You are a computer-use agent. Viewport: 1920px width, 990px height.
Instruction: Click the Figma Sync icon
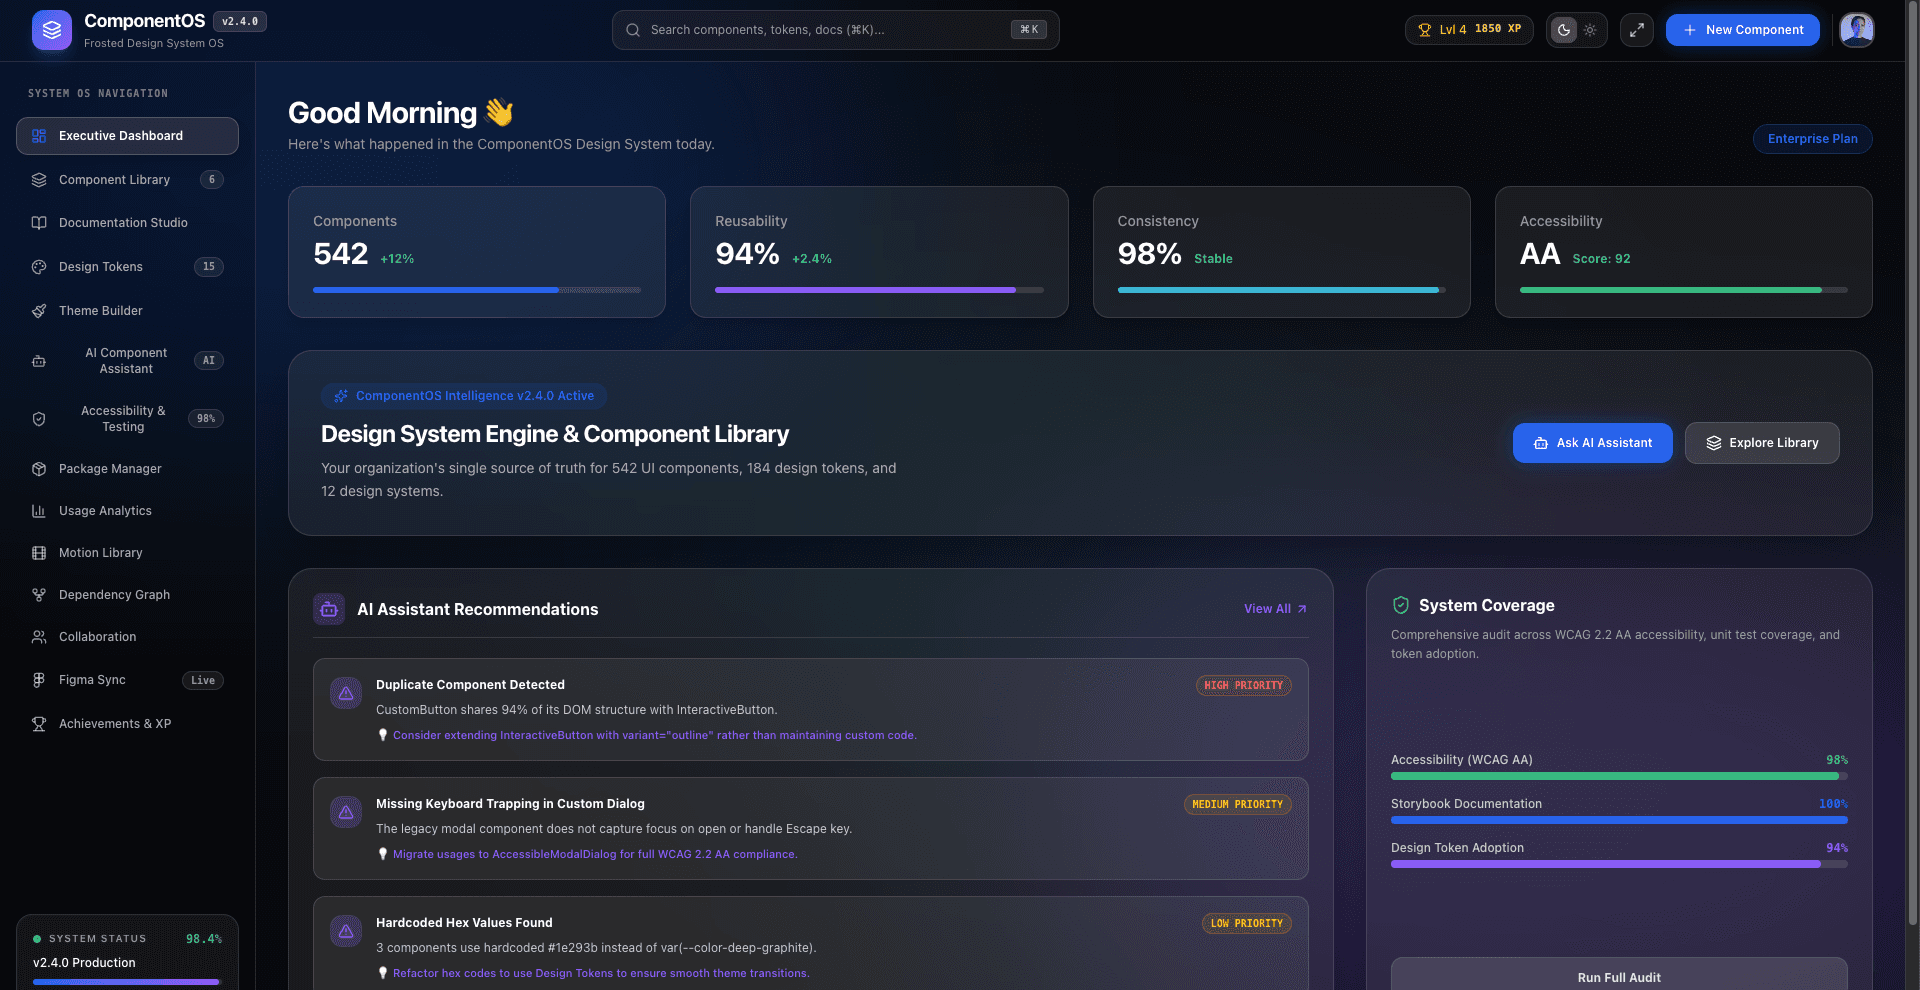[39, 680]
